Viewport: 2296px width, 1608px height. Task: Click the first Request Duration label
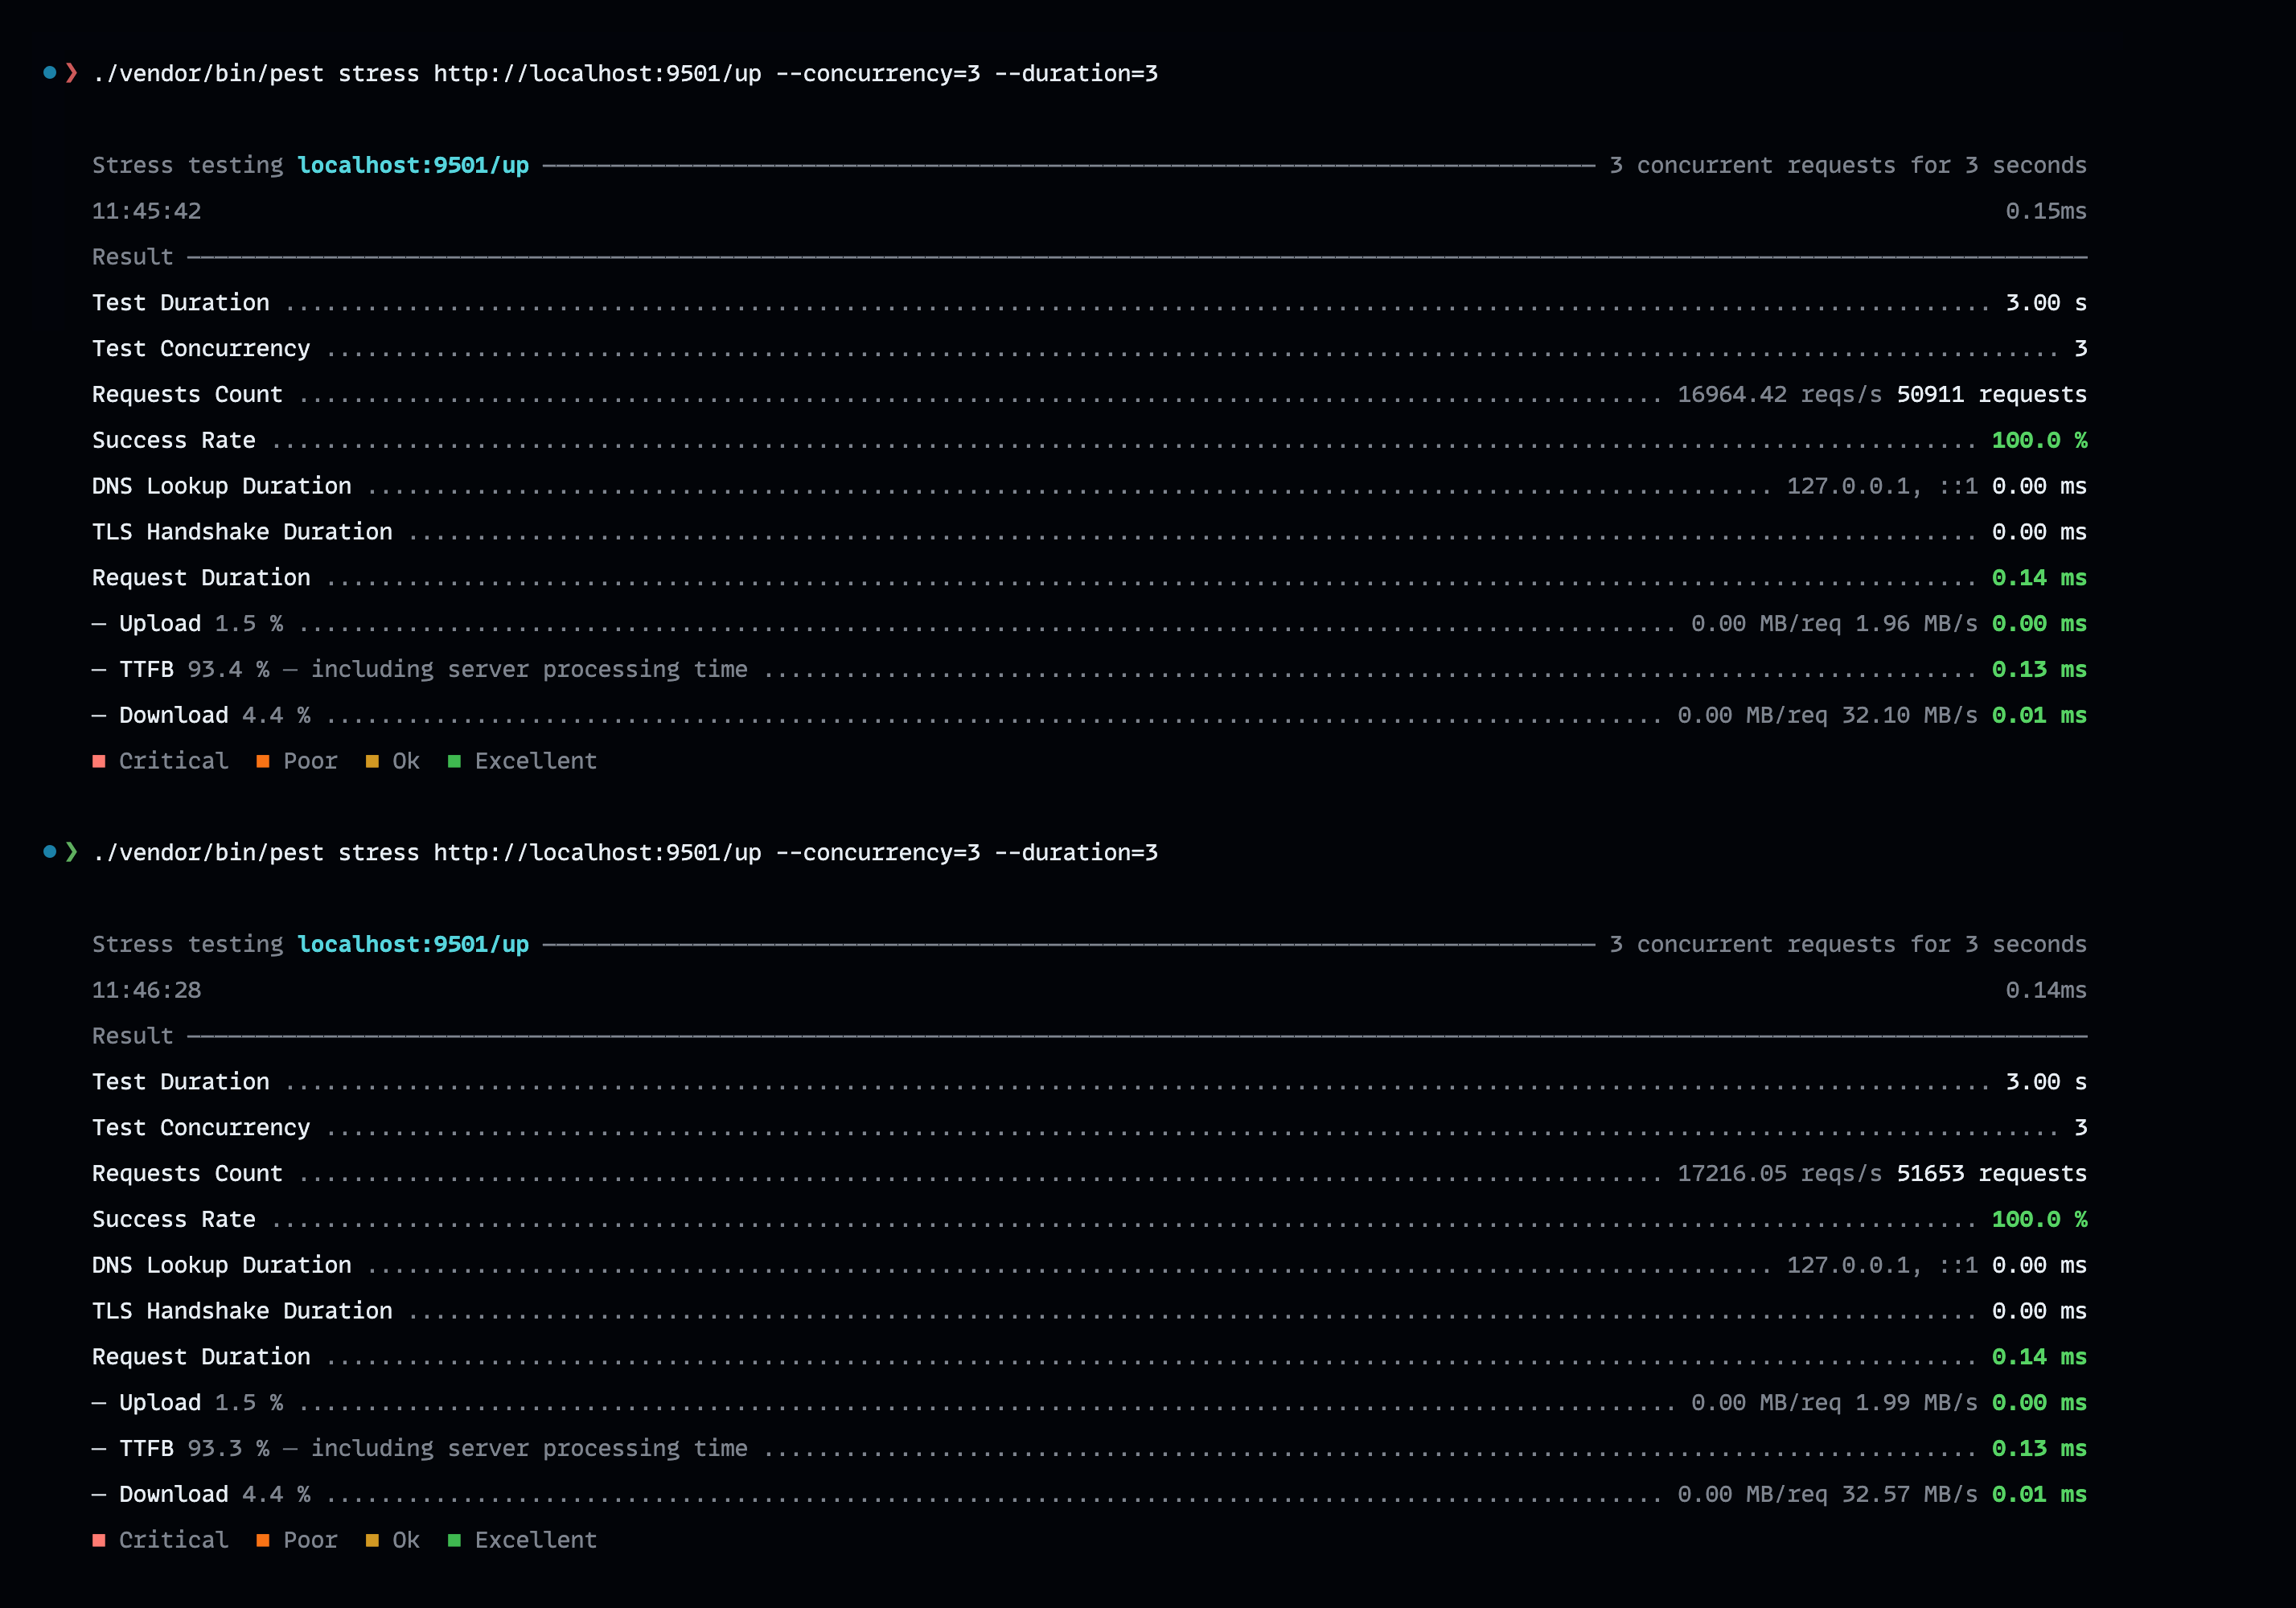click(x=201, y=578)
